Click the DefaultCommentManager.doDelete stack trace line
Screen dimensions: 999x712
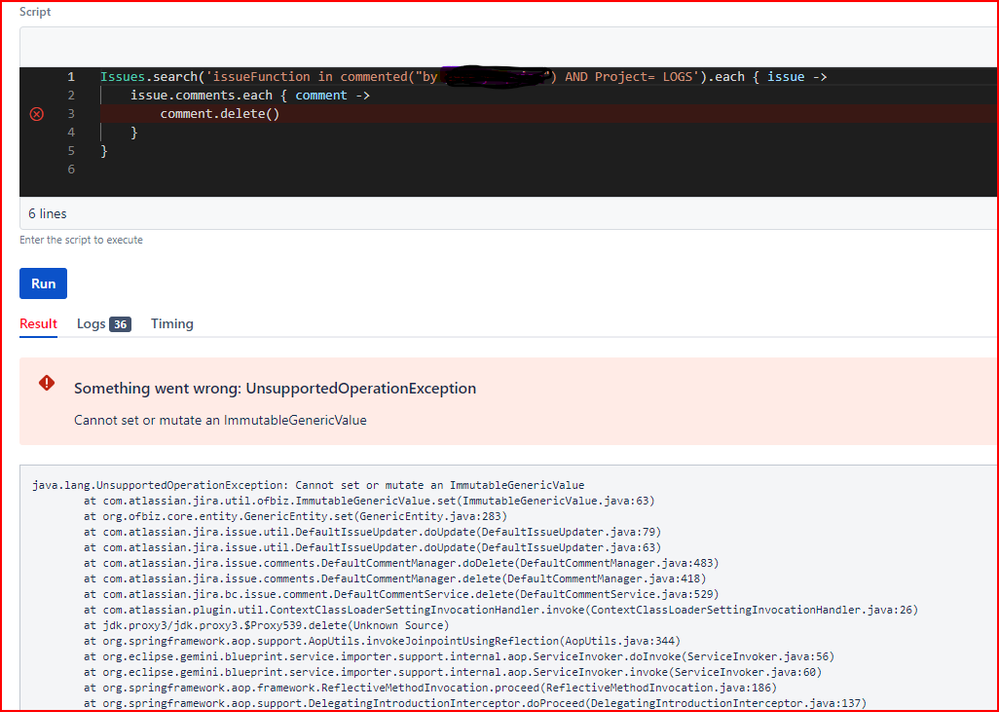(401, 564)
